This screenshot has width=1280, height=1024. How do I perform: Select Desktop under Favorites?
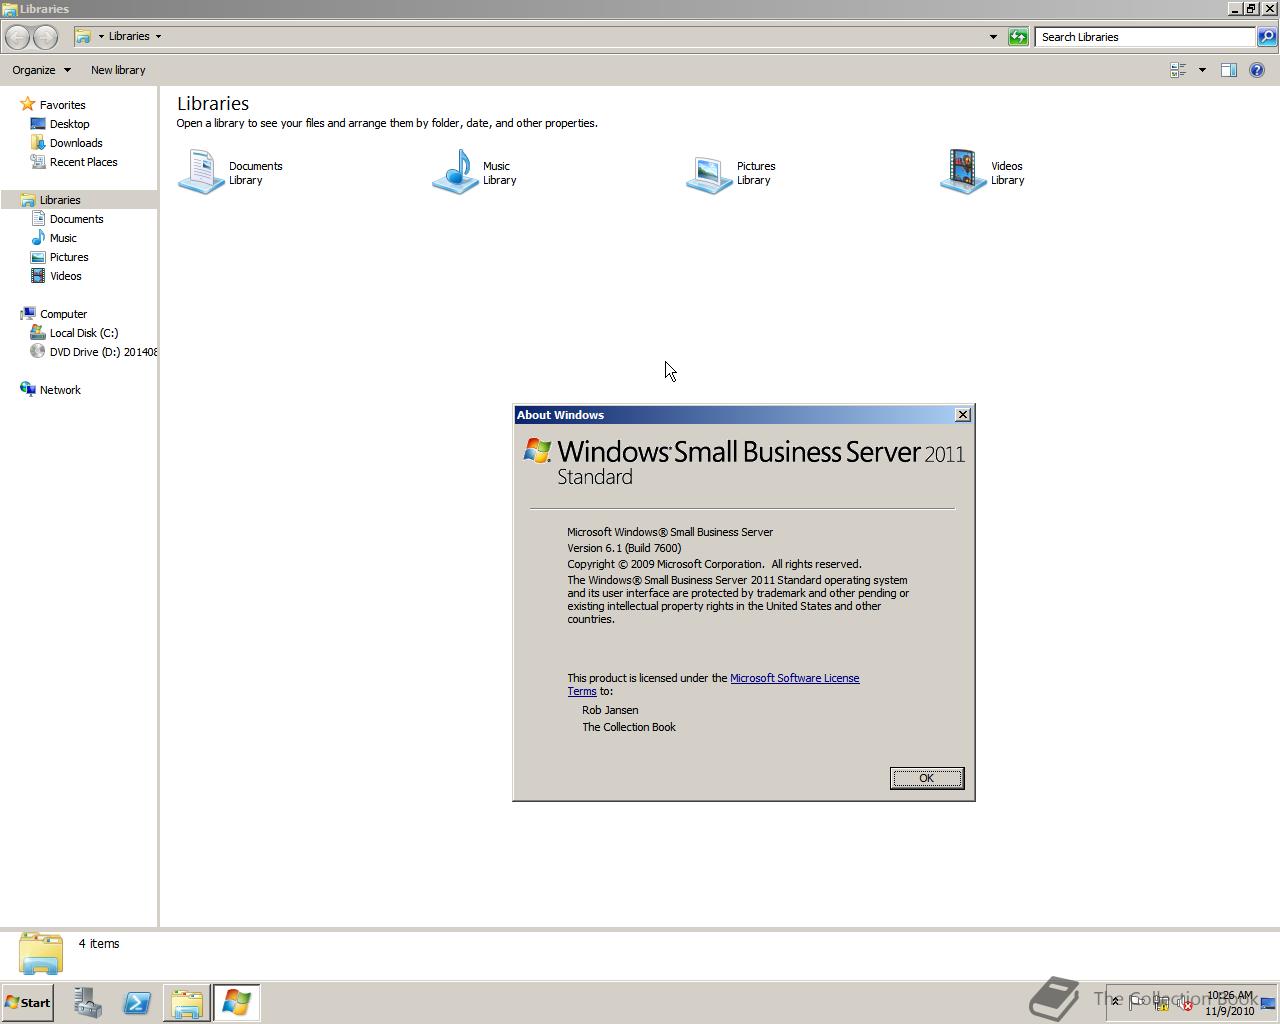tap(70, 124)
